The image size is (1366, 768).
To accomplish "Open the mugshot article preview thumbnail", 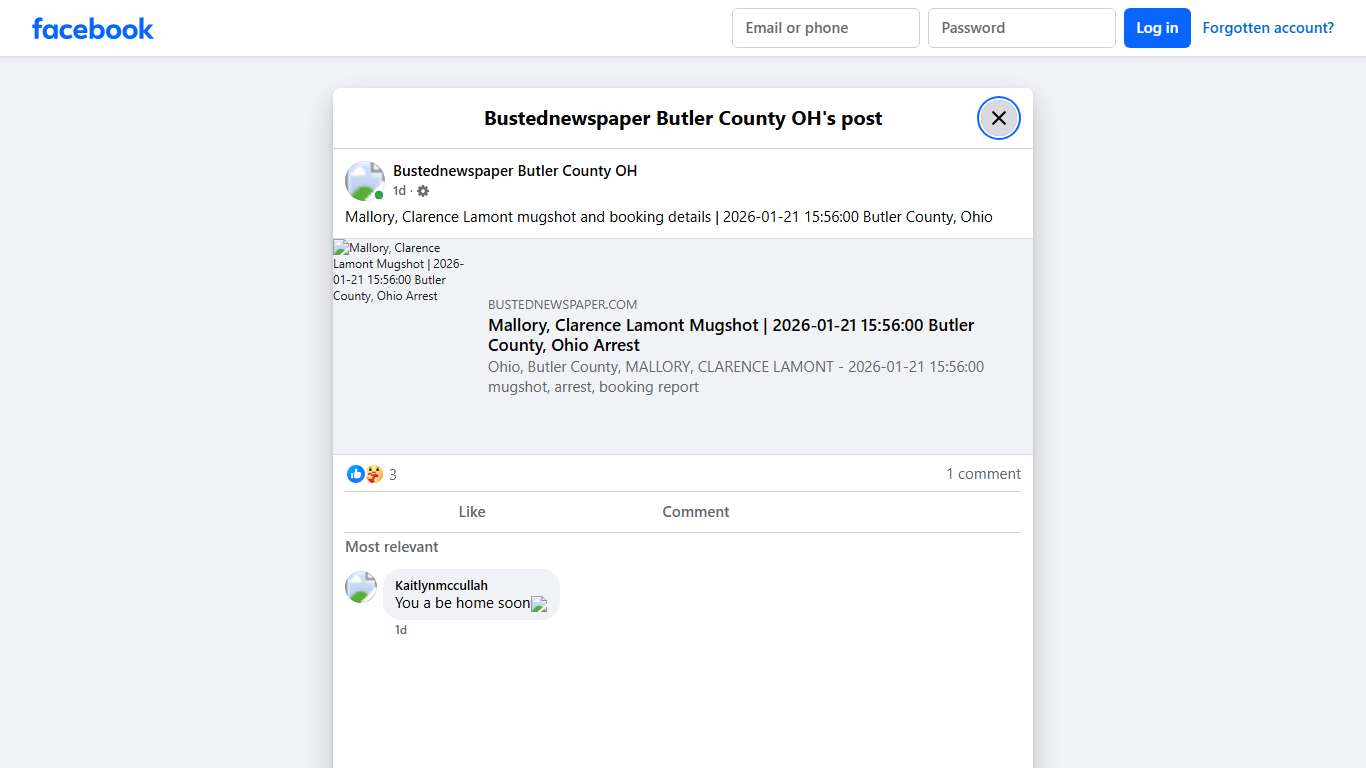I will click(x=400, y=272).
